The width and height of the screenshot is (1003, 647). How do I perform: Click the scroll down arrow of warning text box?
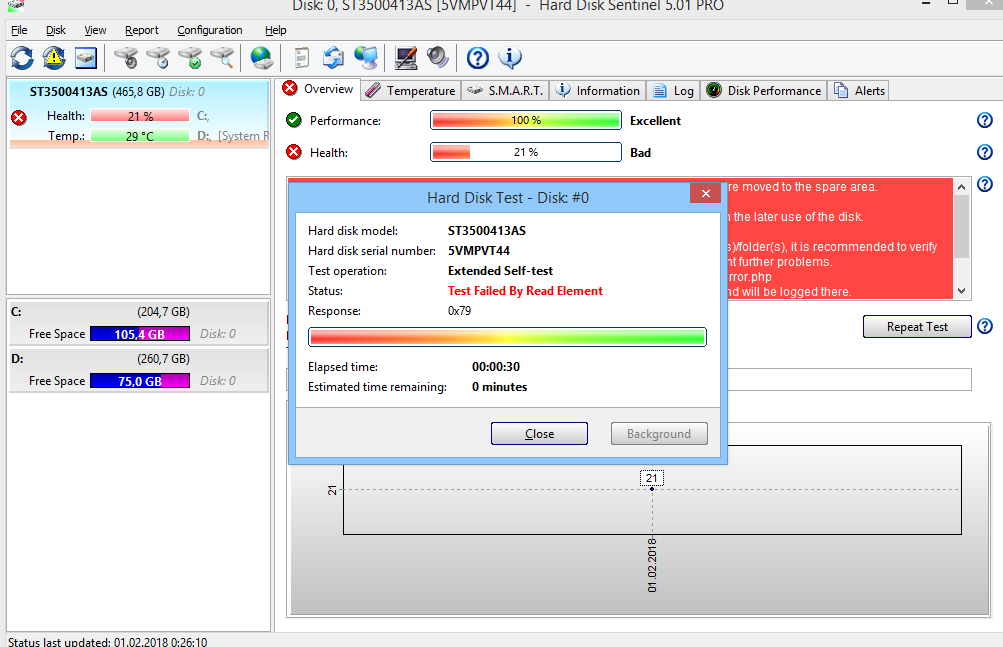(x=961, y=291)
